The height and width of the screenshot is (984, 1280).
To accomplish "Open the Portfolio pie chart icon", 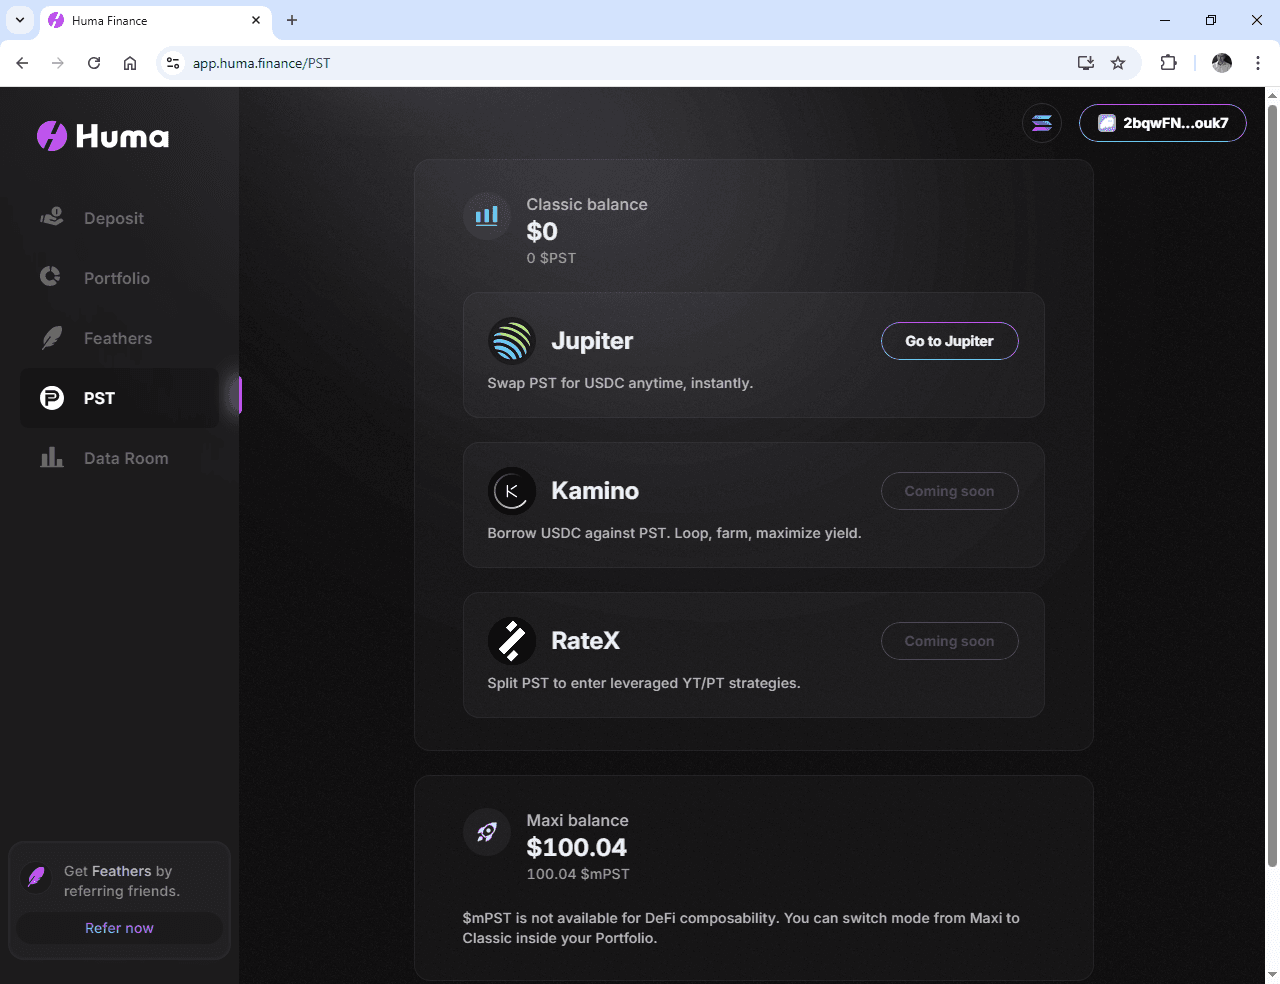I will 50,276.
